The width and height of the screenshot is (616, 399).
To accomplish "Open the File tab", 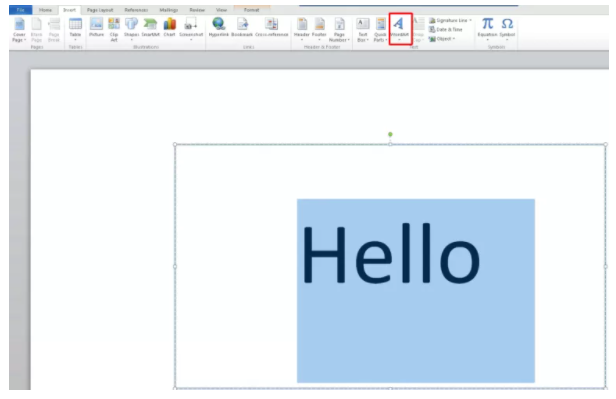I will 20,10.
